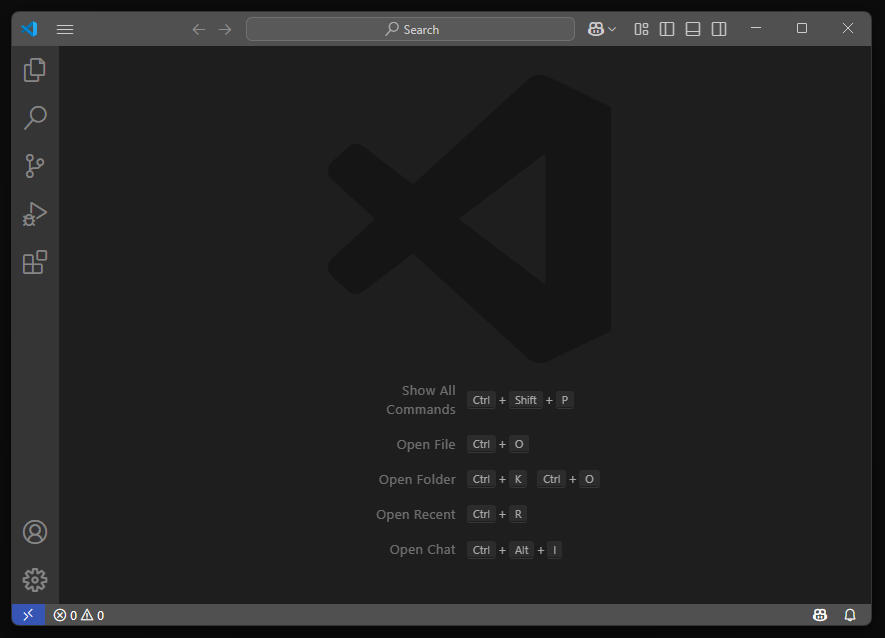Image resolution: width=885 pixels, height=638 pixels.
Task: Maximize the VS Code window
Action: pyautogui.click(x=802, y=28)
